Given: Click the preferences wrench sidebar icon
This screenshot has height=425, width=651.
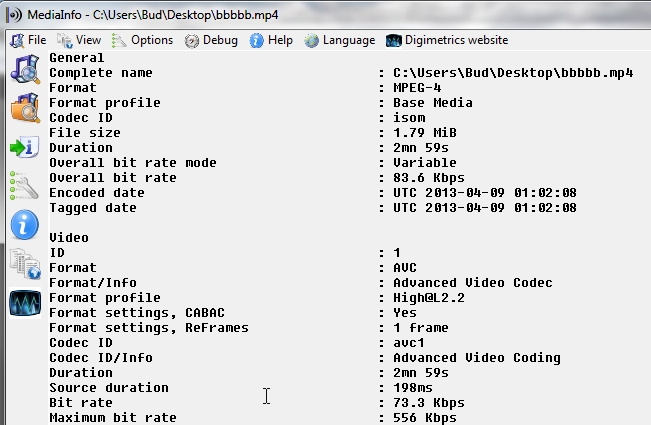Looking at the screenshot, I should [24, 186].
